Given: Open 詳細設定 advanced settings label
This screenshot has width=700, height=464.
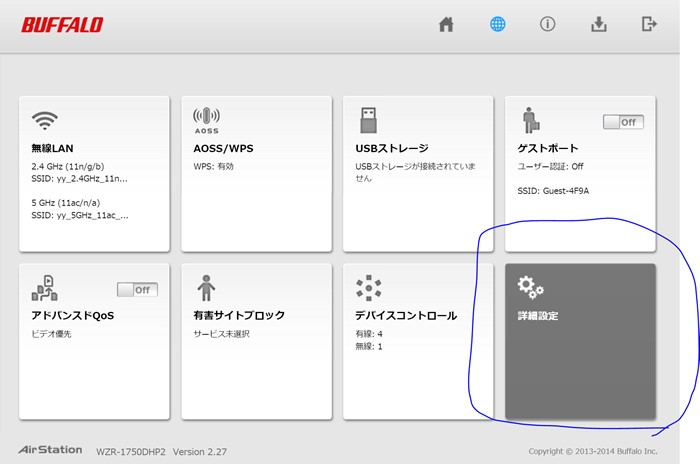Looking at the screenshot, I should pos(538,316).
